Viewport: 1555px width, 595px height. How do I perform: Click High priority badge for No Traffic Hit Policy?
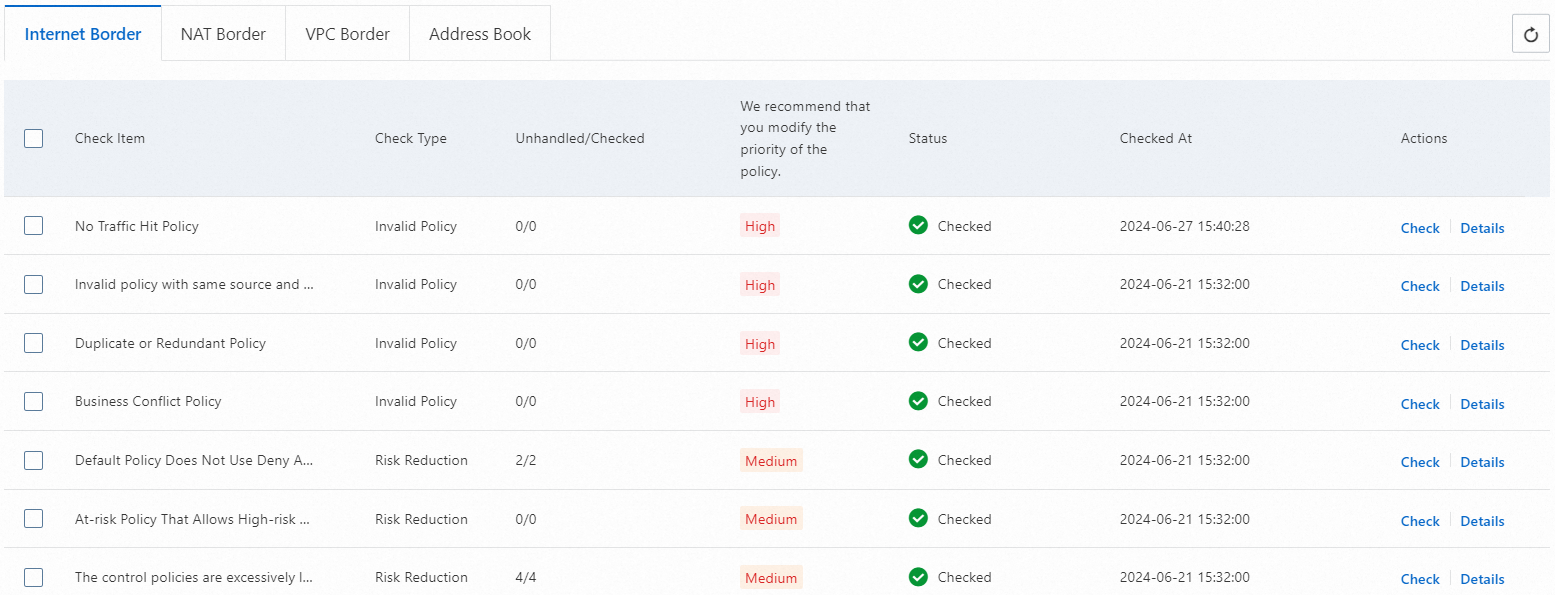click(760, 226)
